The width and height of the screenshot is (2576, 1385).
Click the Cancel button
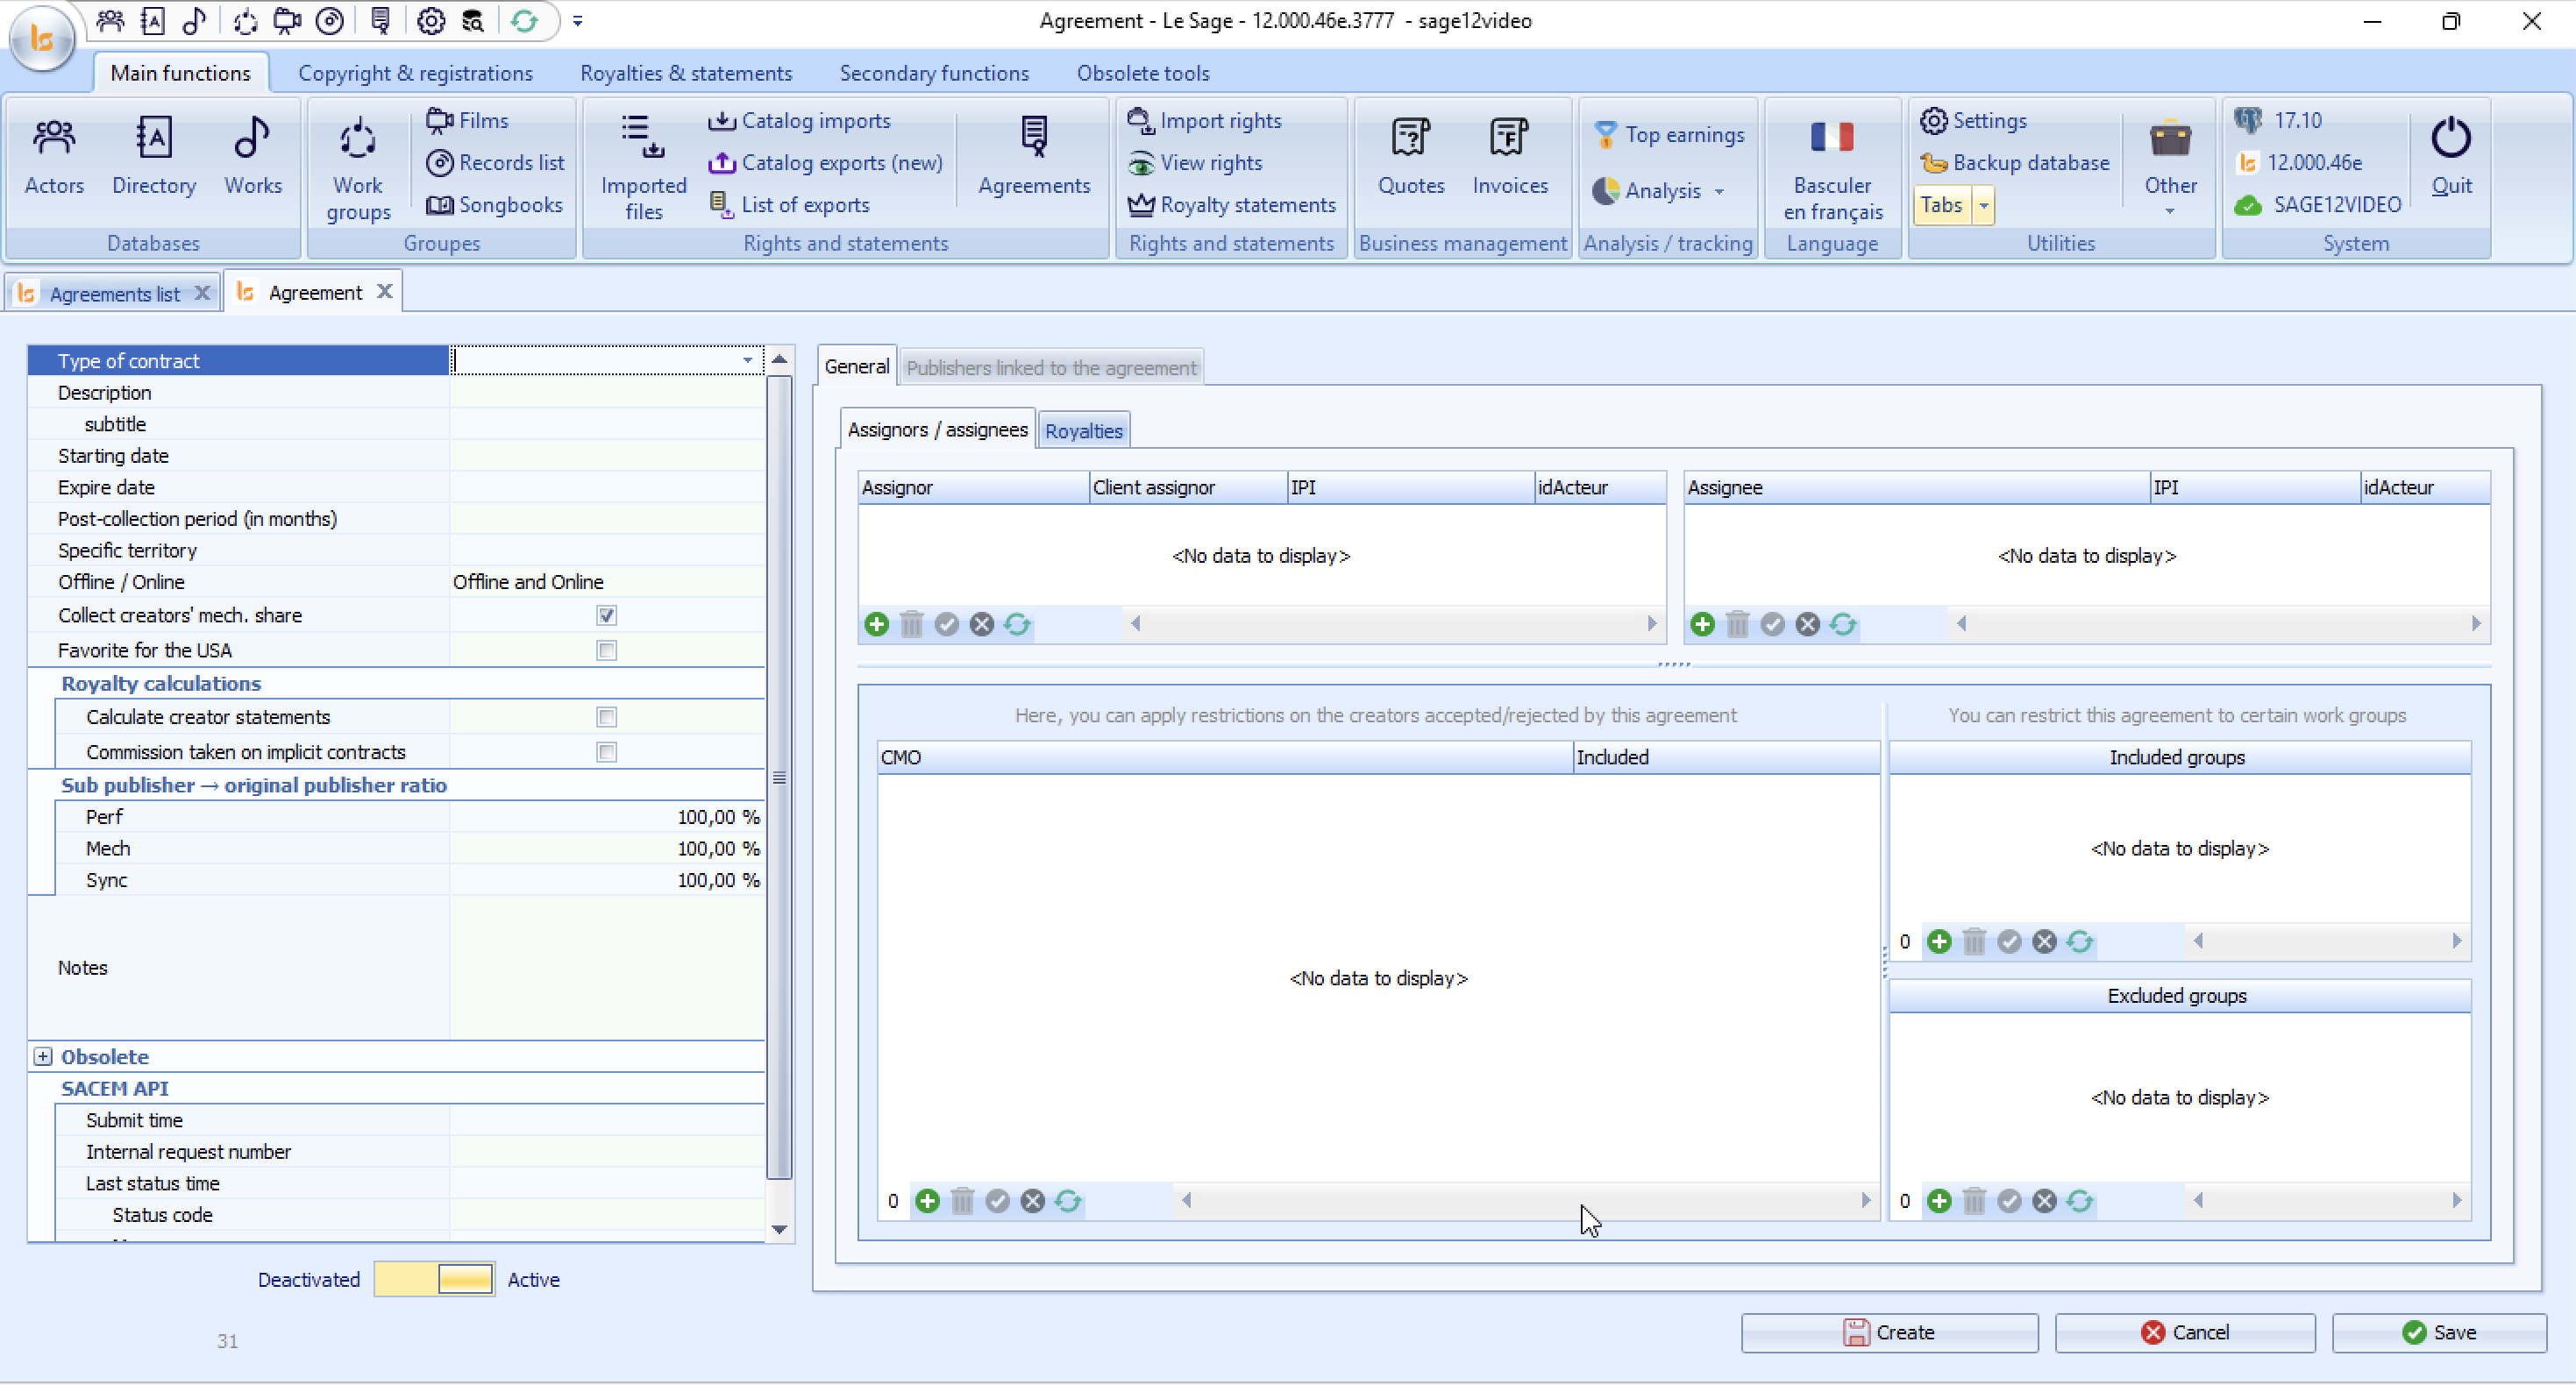tap(2185, 1332)
